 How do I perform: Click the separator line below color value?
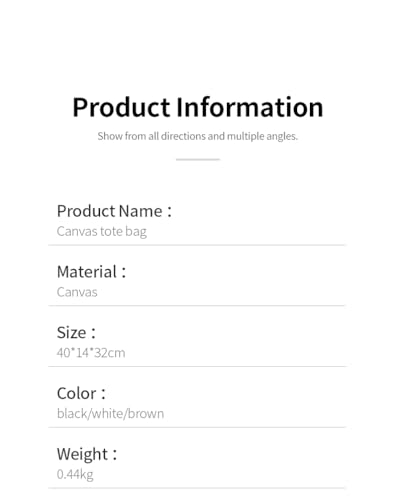click(x=197, y=427)
